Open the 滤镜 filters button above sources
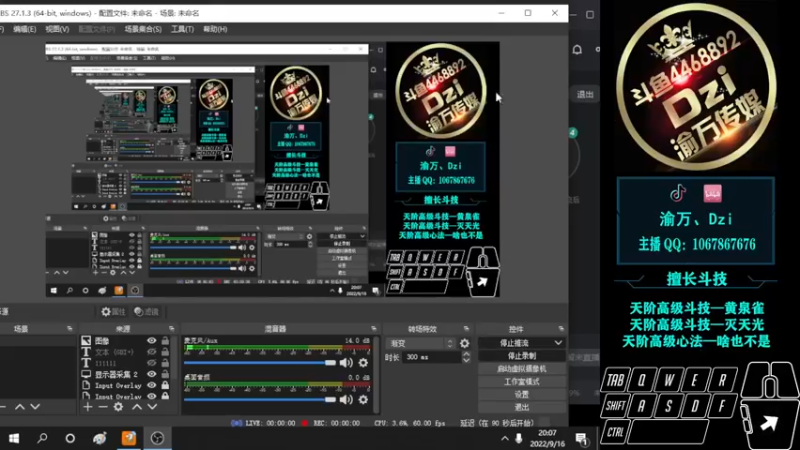This screenshot has height=450, width=800. pos(146,311)
